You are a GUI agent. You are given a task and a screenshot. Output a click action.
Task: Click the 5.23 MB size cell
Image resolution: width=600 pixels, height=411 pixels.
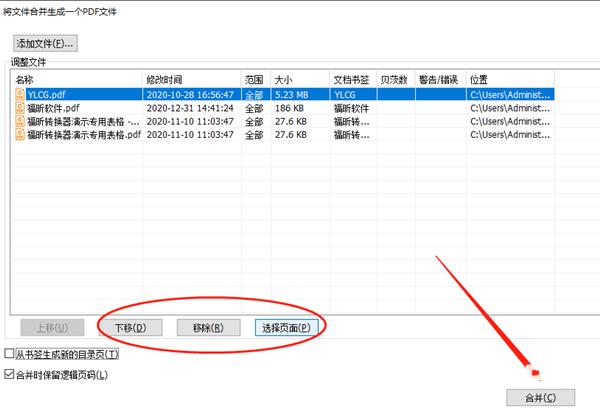tap(292, 95)
